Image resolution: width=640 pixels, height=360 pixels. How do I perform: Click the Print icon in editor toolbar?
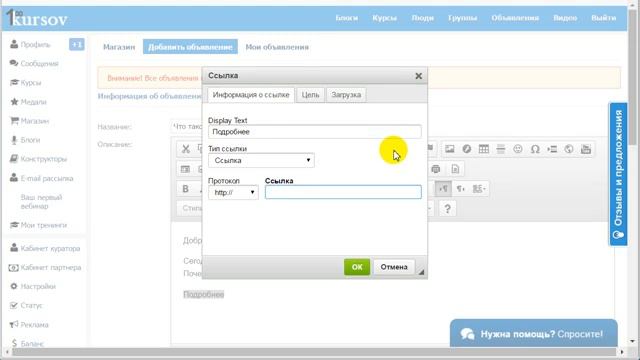pyautogui.click(x=436, y=169)
